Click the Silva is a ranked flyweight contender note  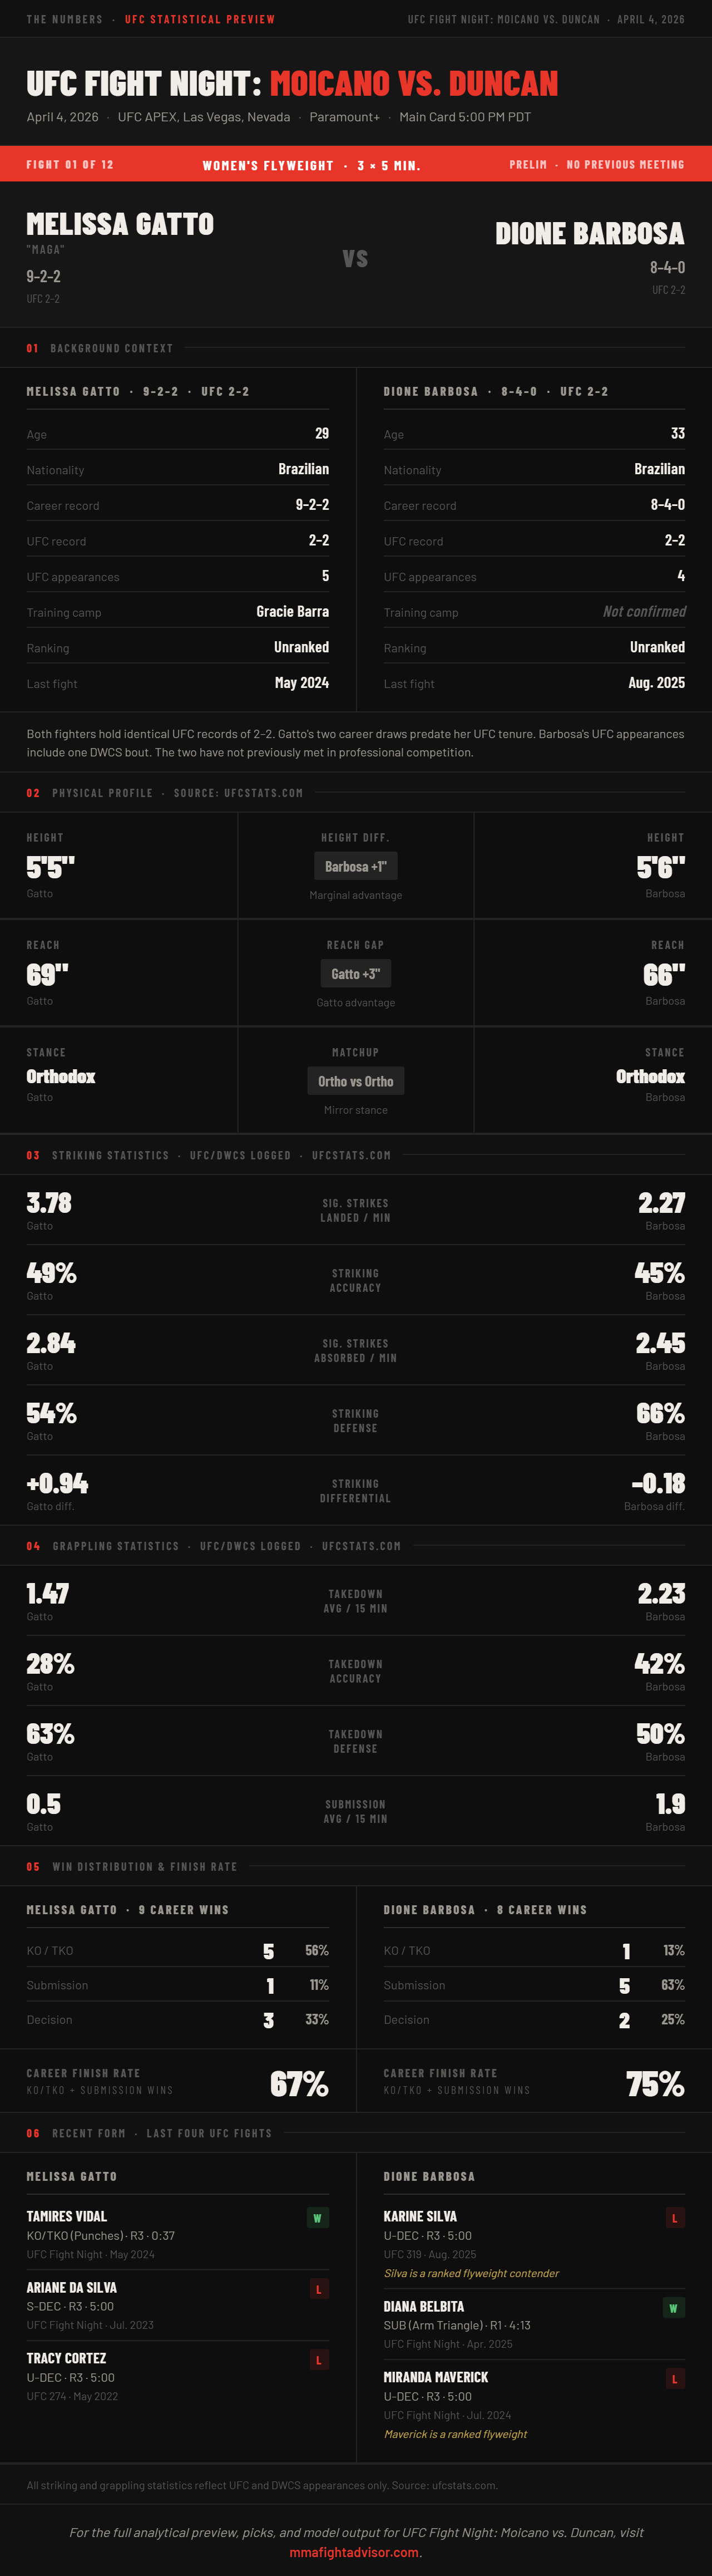(x=471, y=2273)
